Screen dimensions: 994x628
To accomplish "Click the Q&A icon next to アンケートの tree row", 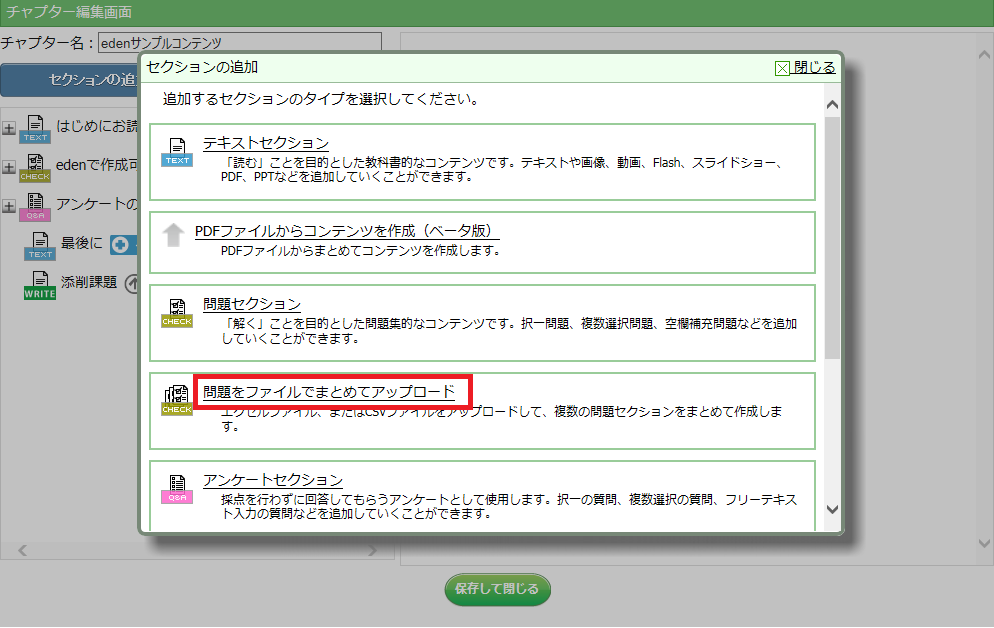I will 35,207.
